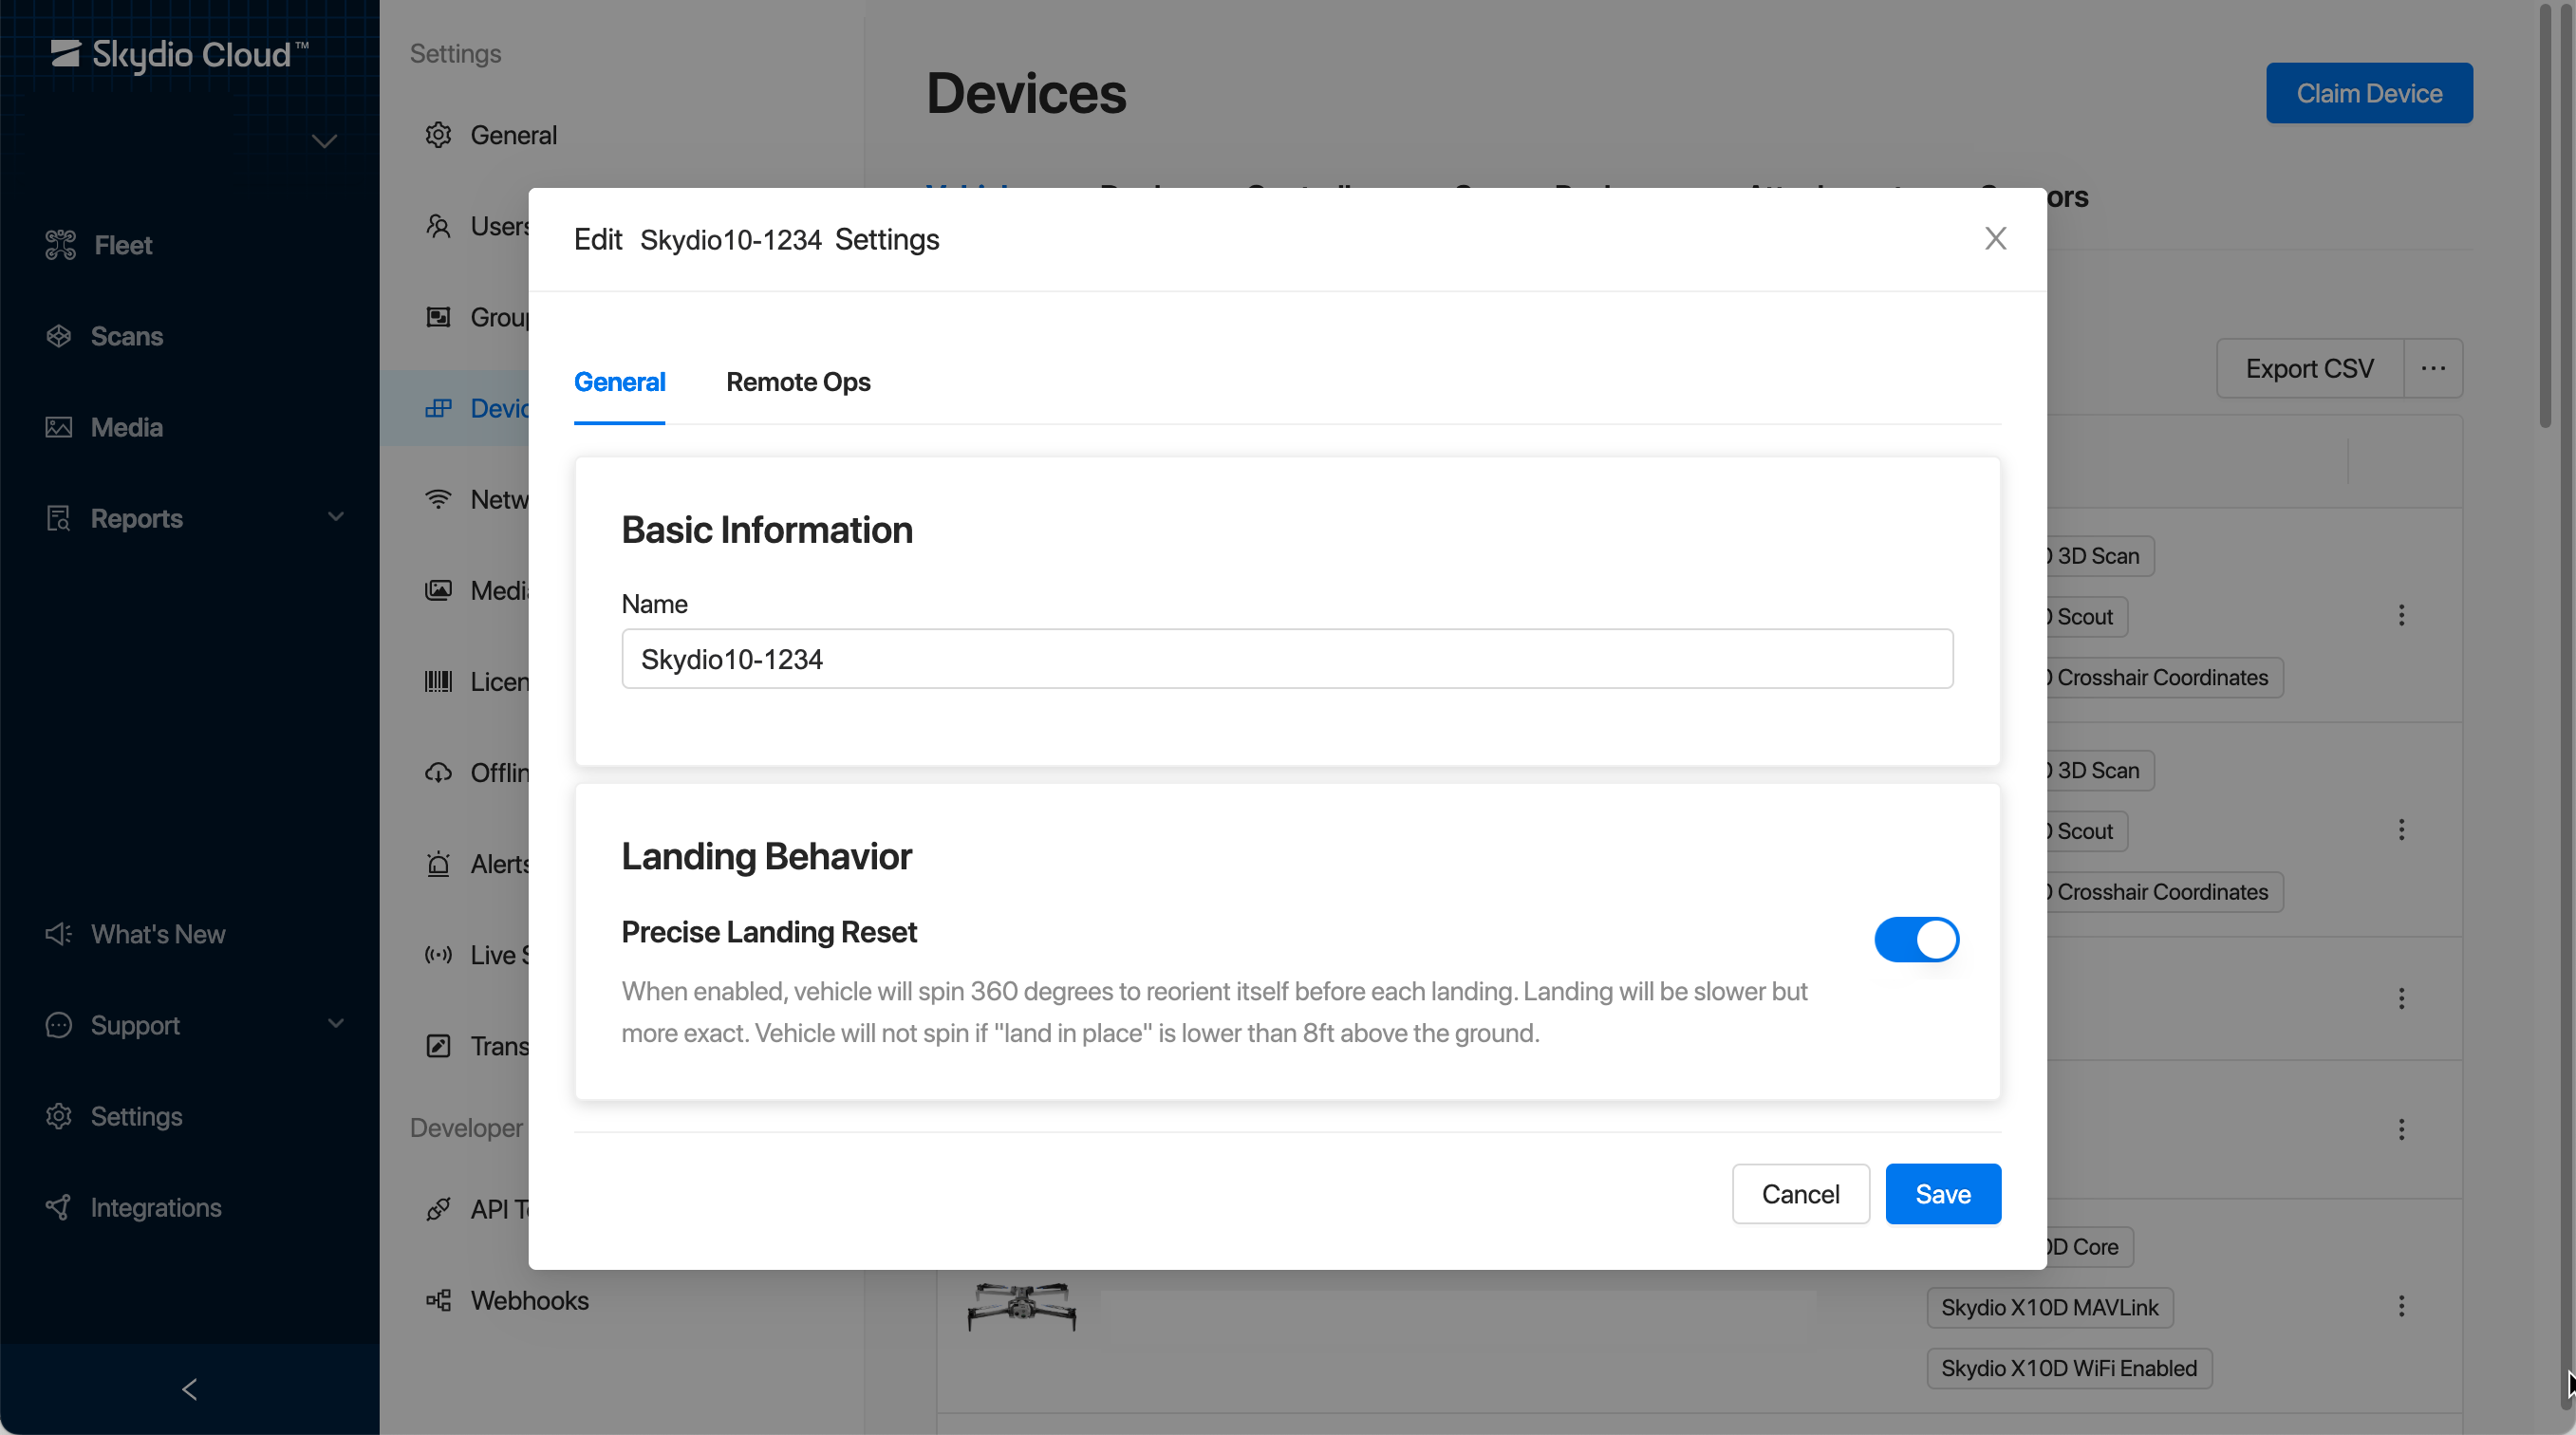Expand the organization dropdown chevron under logo
The image size is (2576, 1435).
pyautogui.click(x=324, y=141)
